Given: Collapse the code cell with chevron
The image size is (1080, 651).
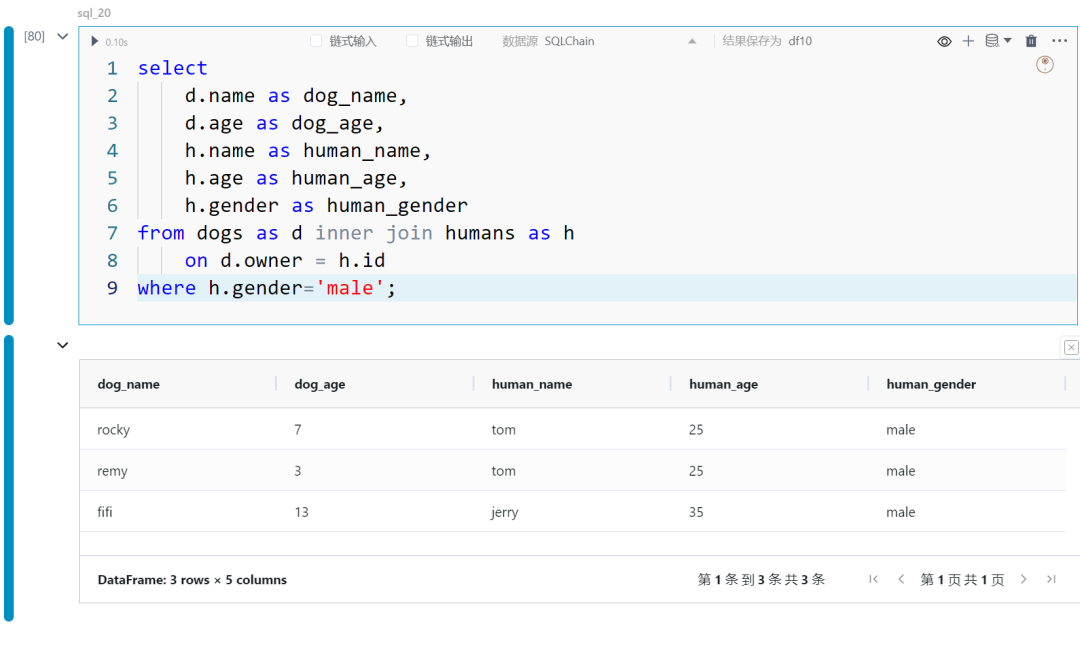Looking at the screenshot, I should 63,37.
